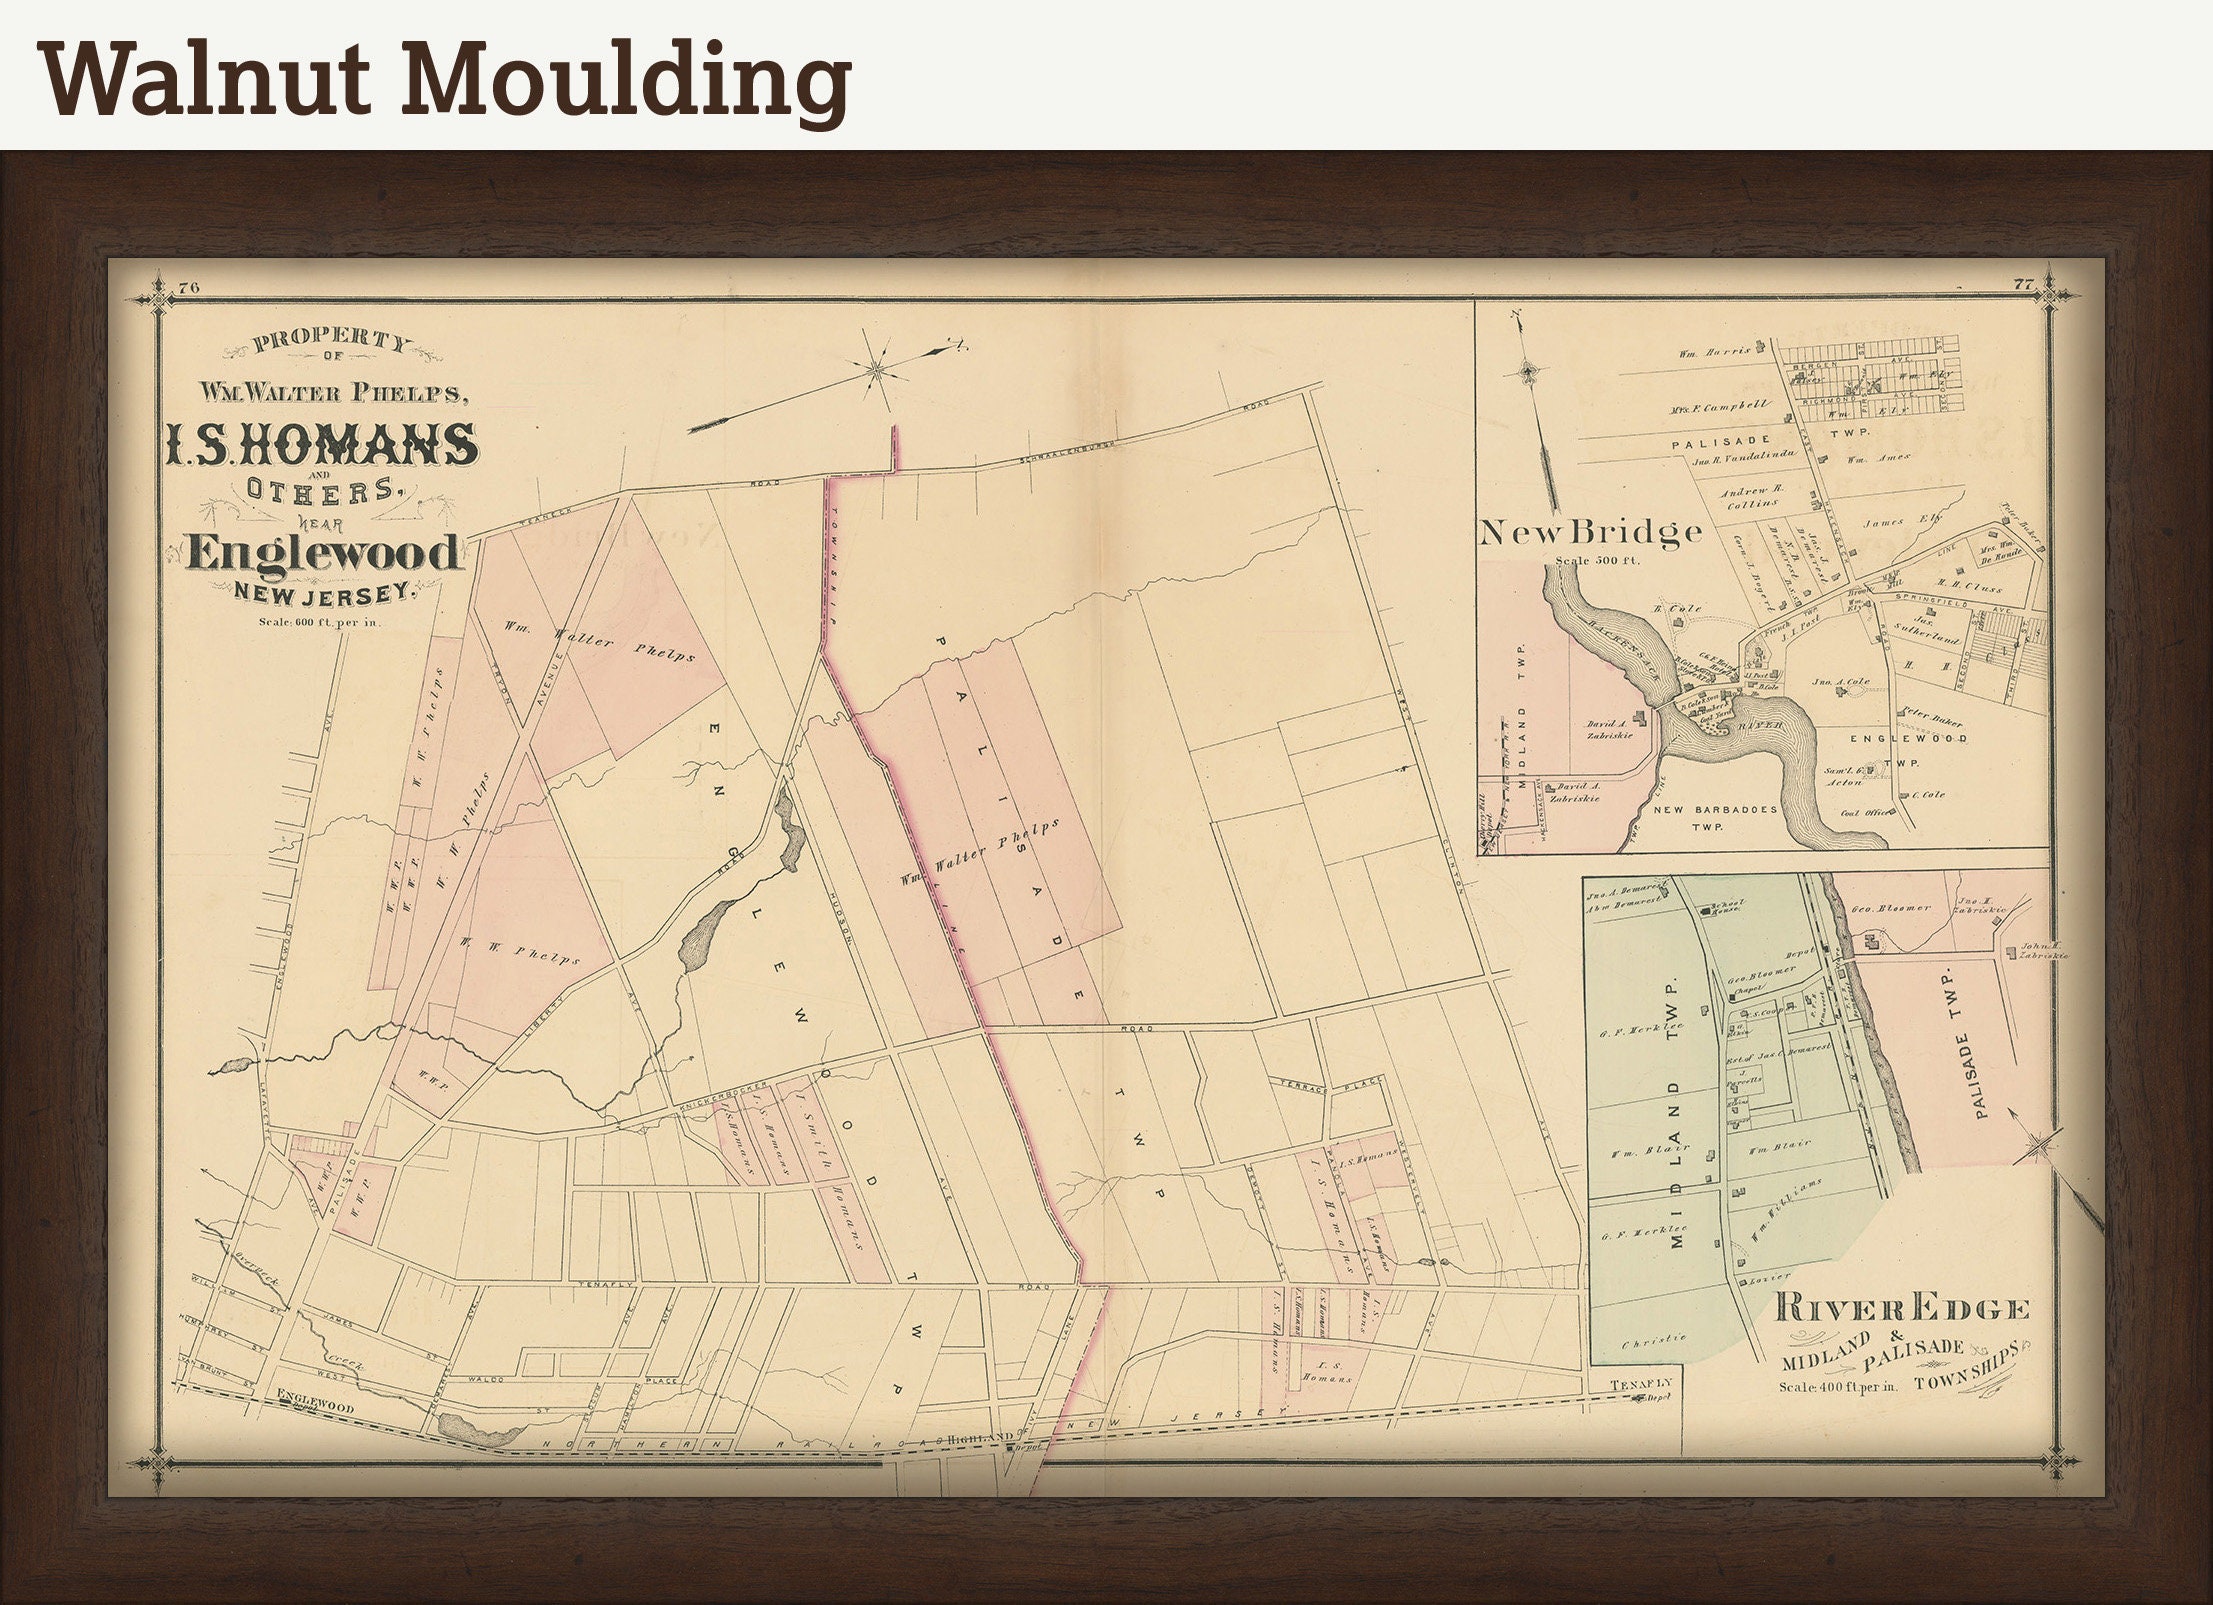Click "NEW JERSEY." under the Englewood title
This screenshot has width=2213, height=1605.
coord(325,593)
